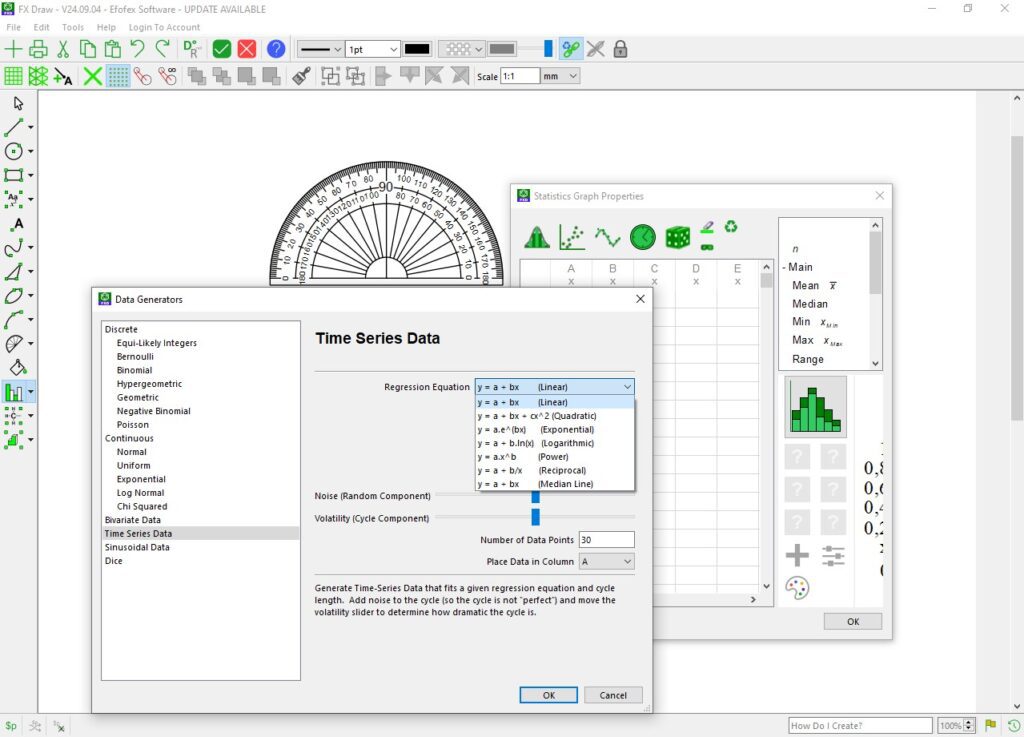The image size is (1024, 737).
Task: Toggle the snap-to-grid dotted button
Action: pyautogui.click(x=118, y=75)
